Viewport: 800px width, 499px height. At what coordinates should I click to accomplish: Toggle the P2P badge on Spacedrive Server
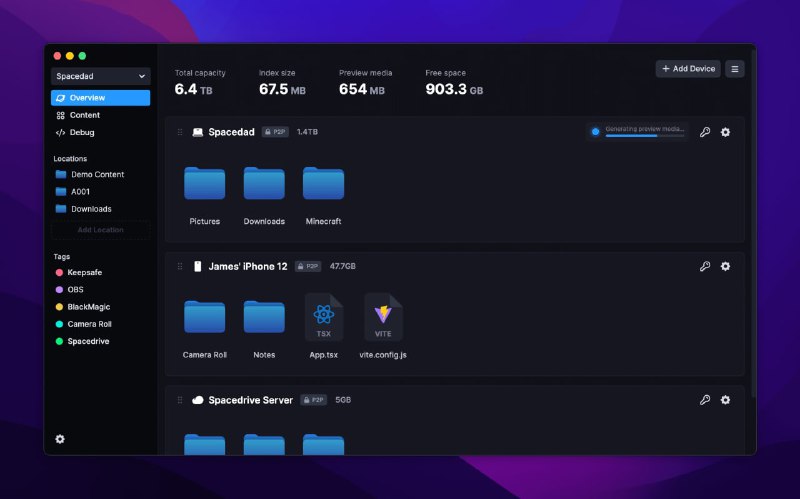313,400
